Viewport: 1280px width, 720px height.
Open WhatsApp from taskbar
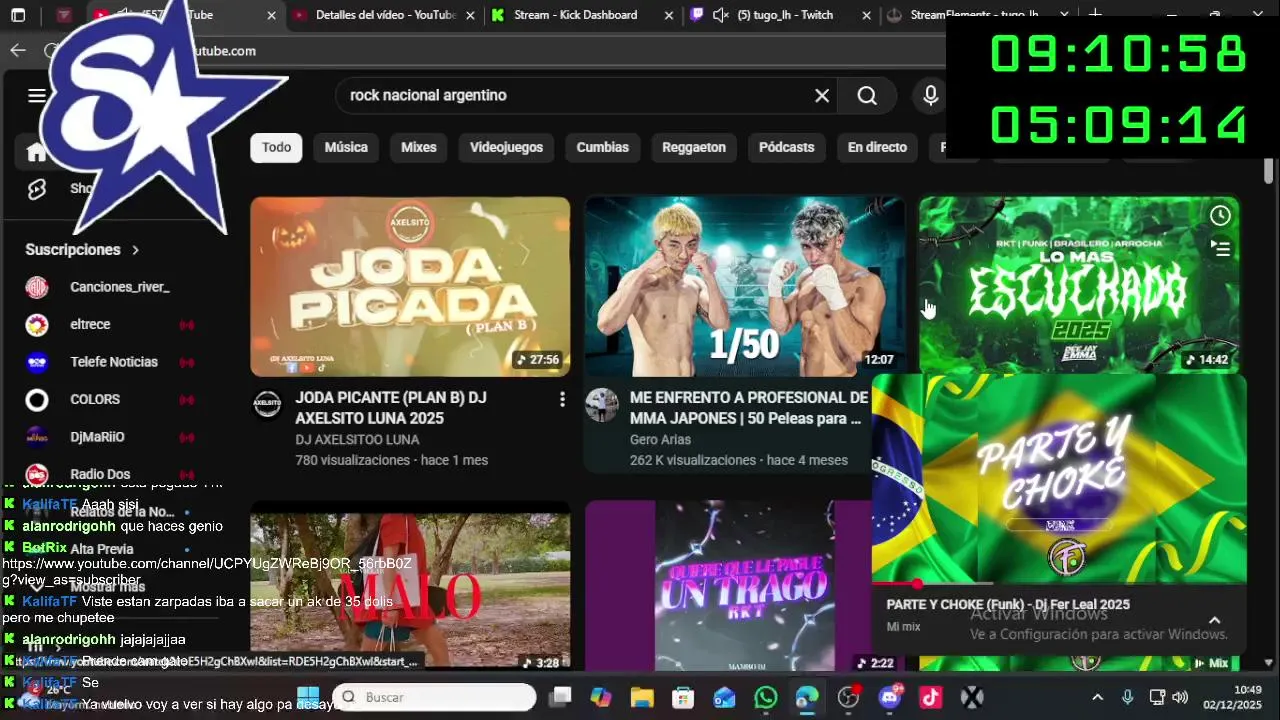[x=766, y=697]
